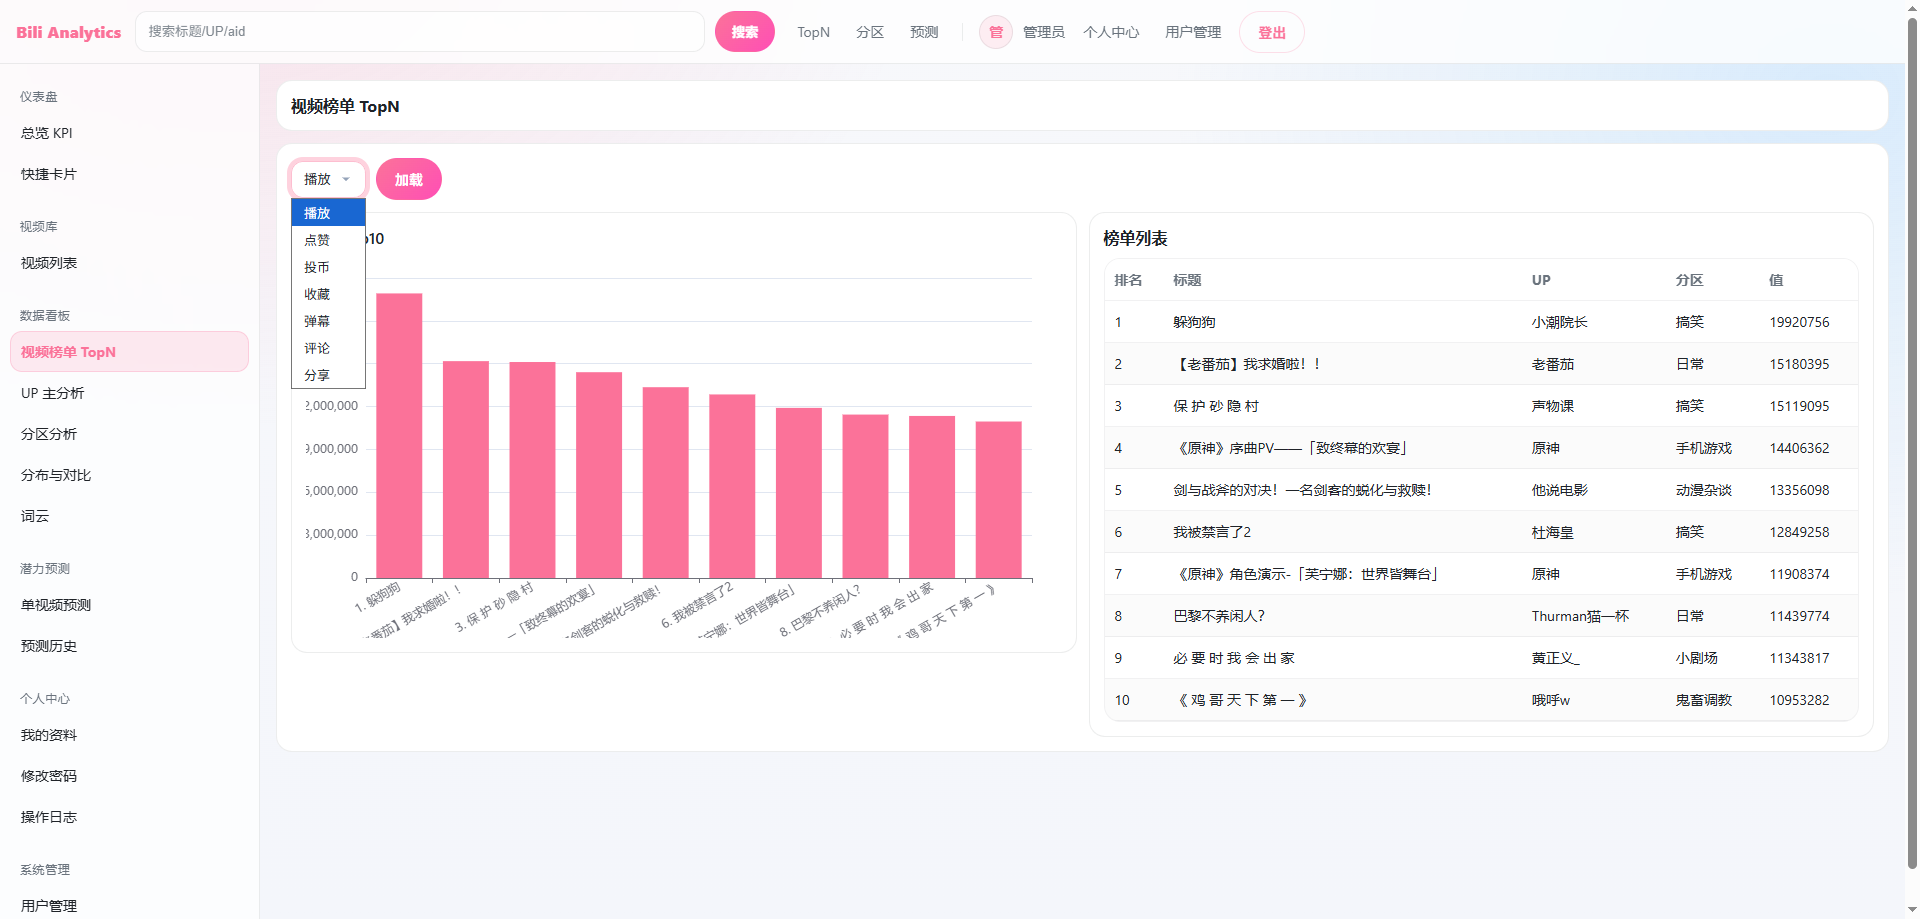This screenshot has height=919, width=1920.
Task: Open 单视频预测 in sidebar
Action: click(x=56, y=605)
